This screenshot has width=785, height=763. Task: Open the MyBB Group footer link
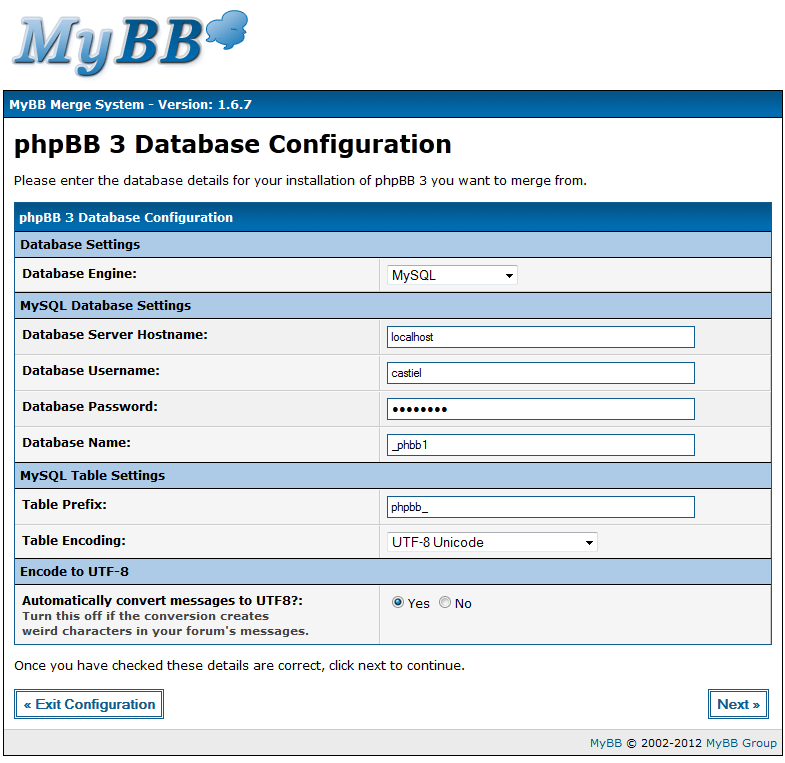[741, 743]
